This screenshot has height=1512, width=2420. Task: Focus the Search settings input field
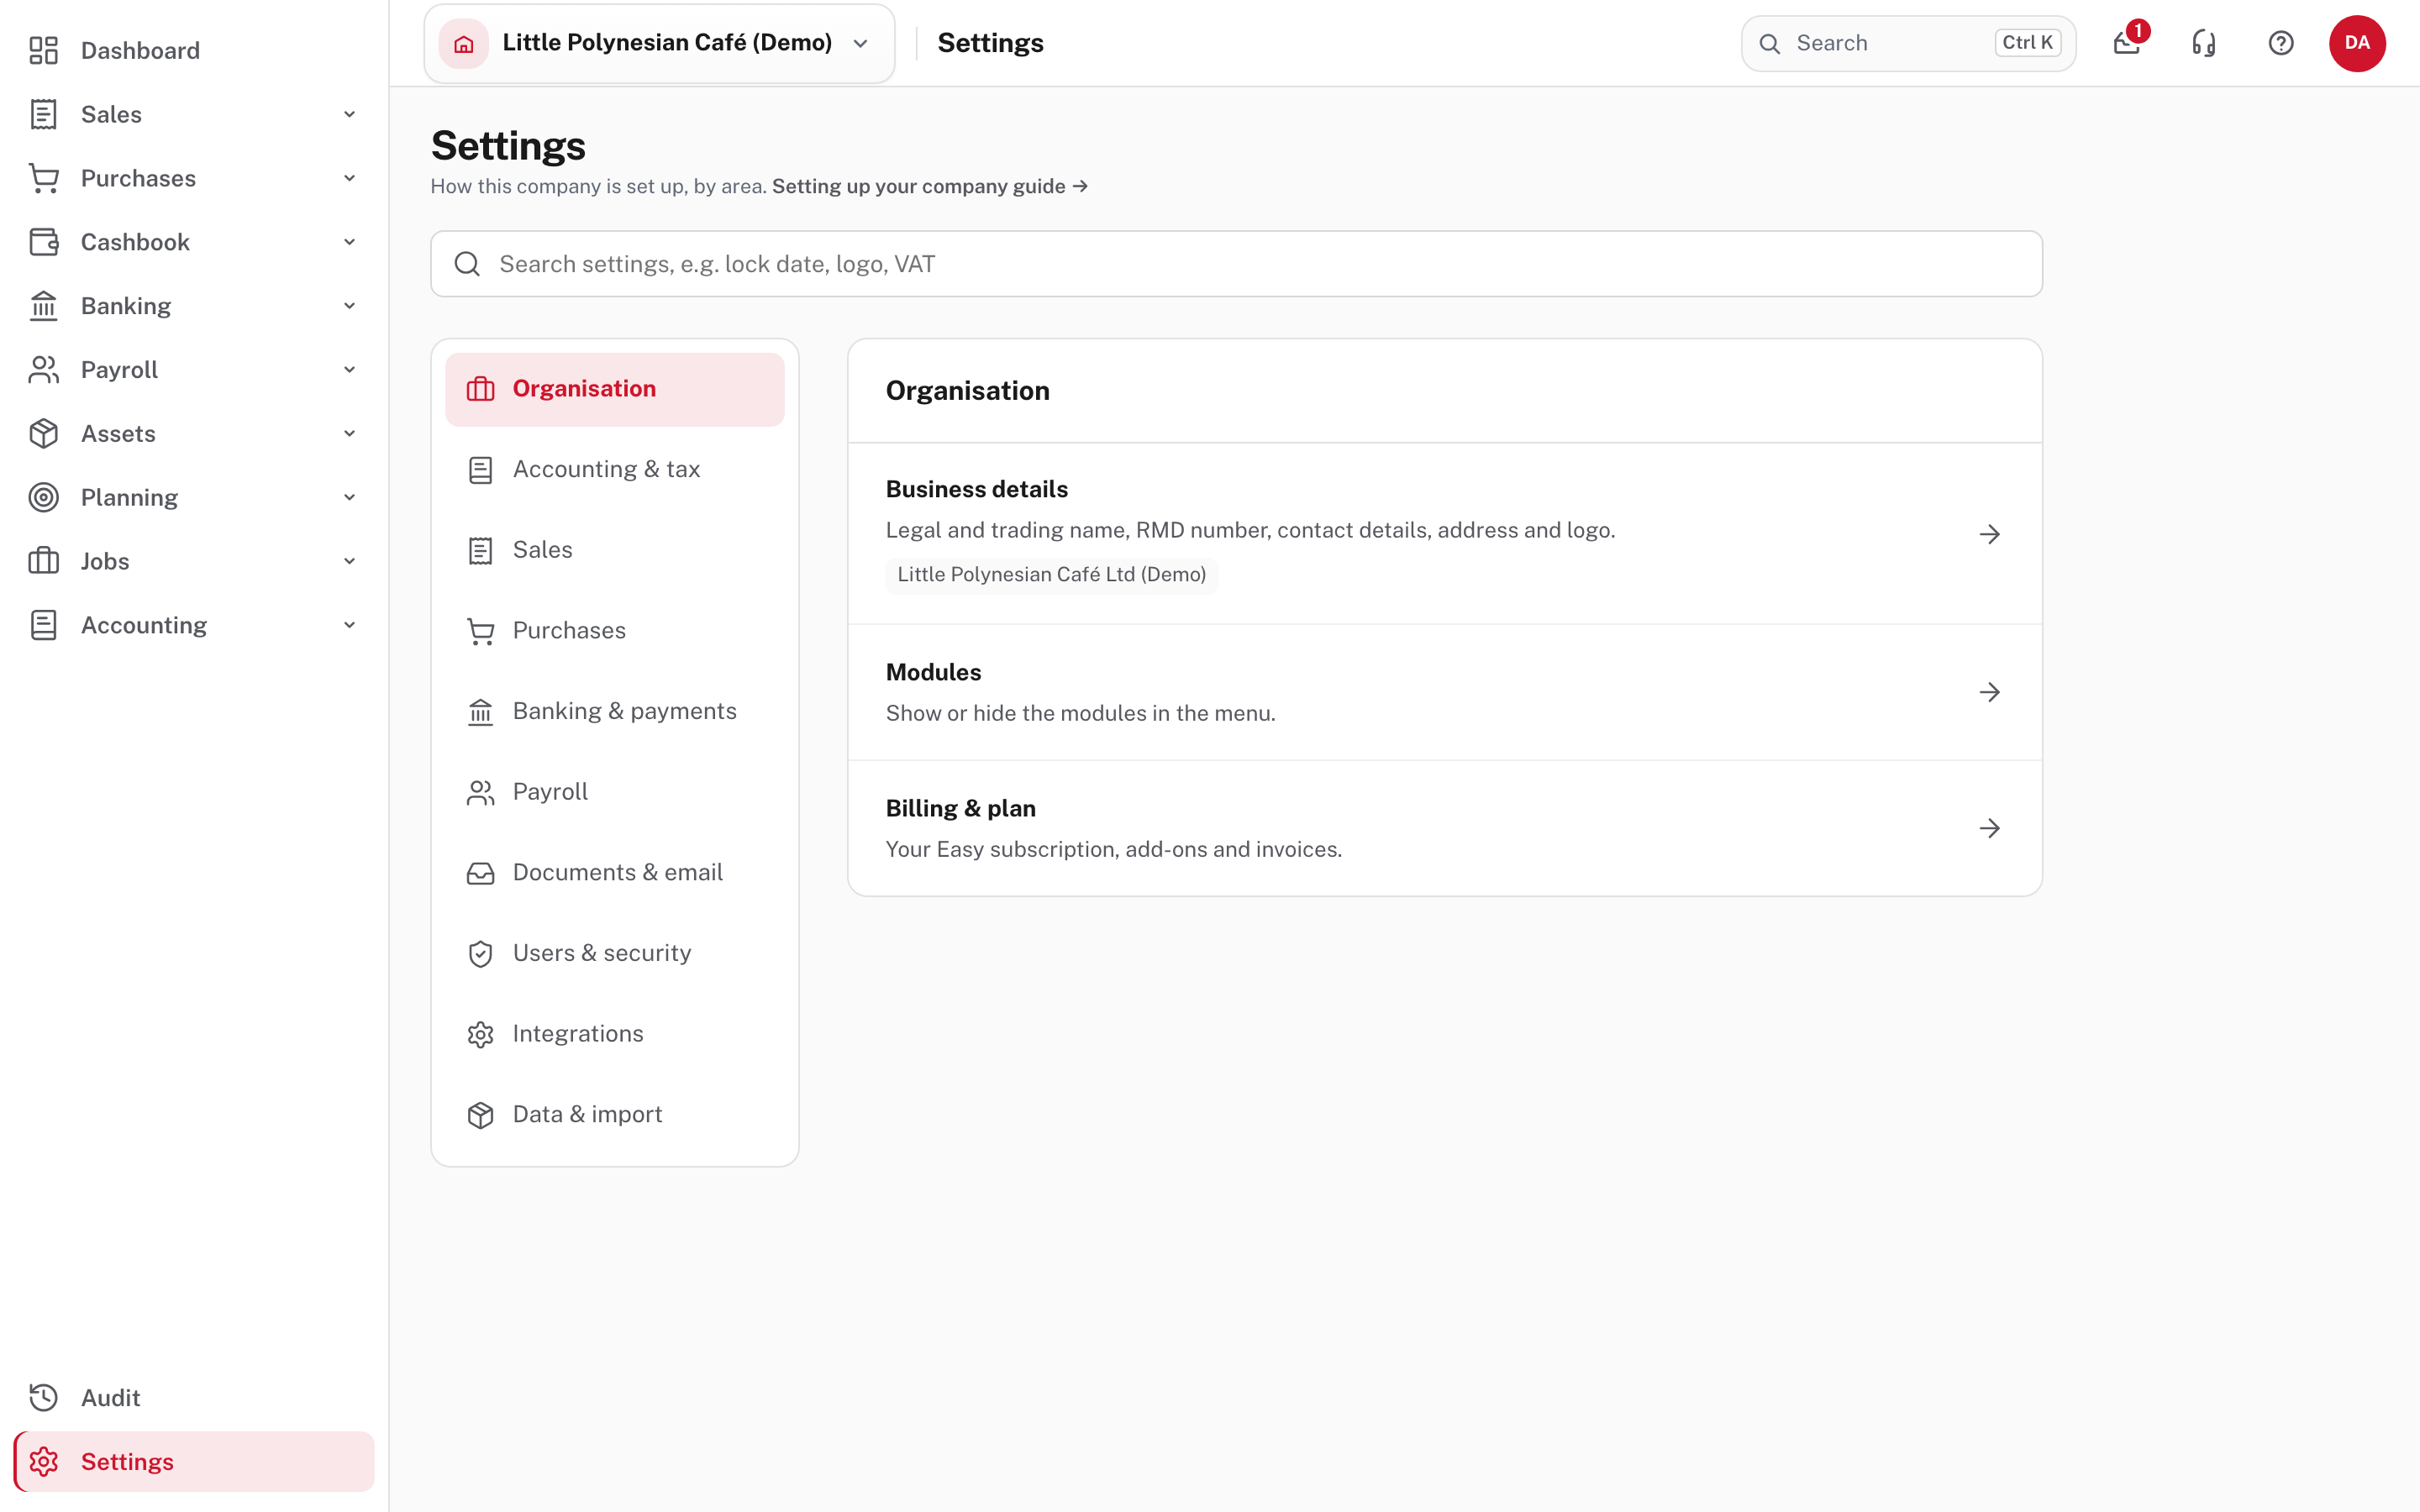coord(1236,264)
